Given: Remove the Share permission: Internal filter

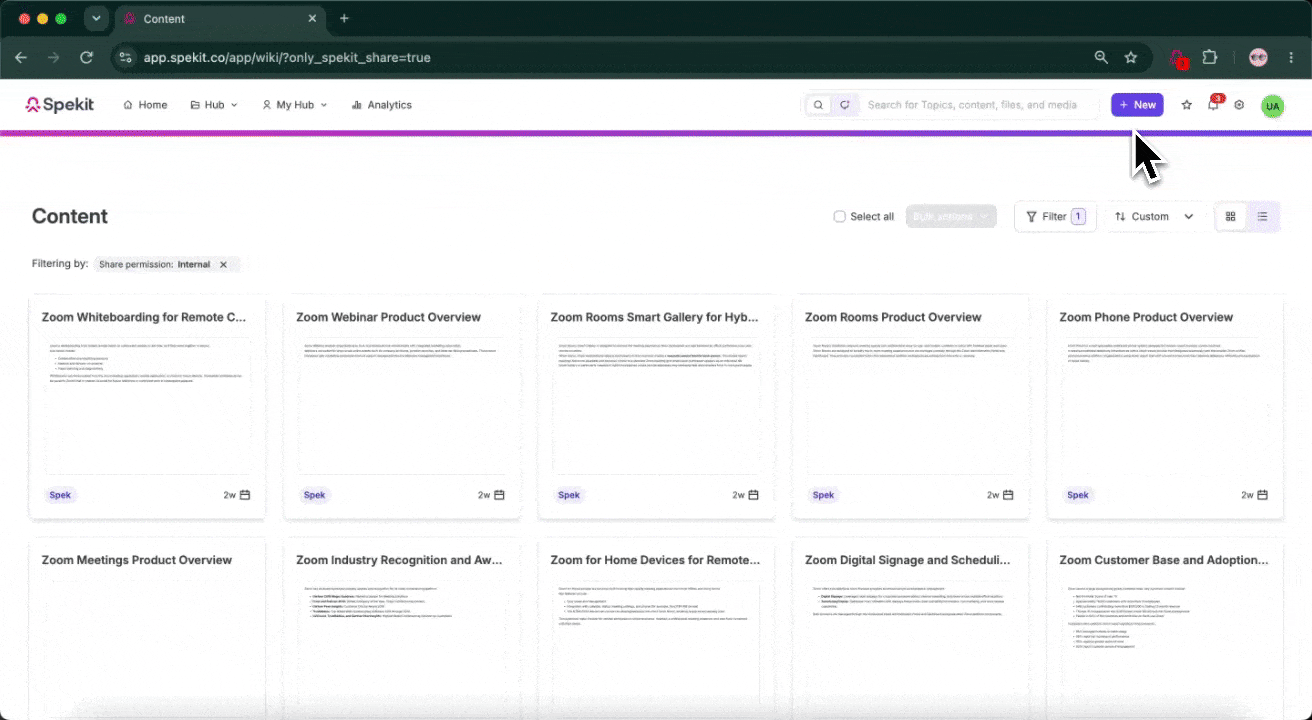Looking at the screenshot, I should point(223,265).
